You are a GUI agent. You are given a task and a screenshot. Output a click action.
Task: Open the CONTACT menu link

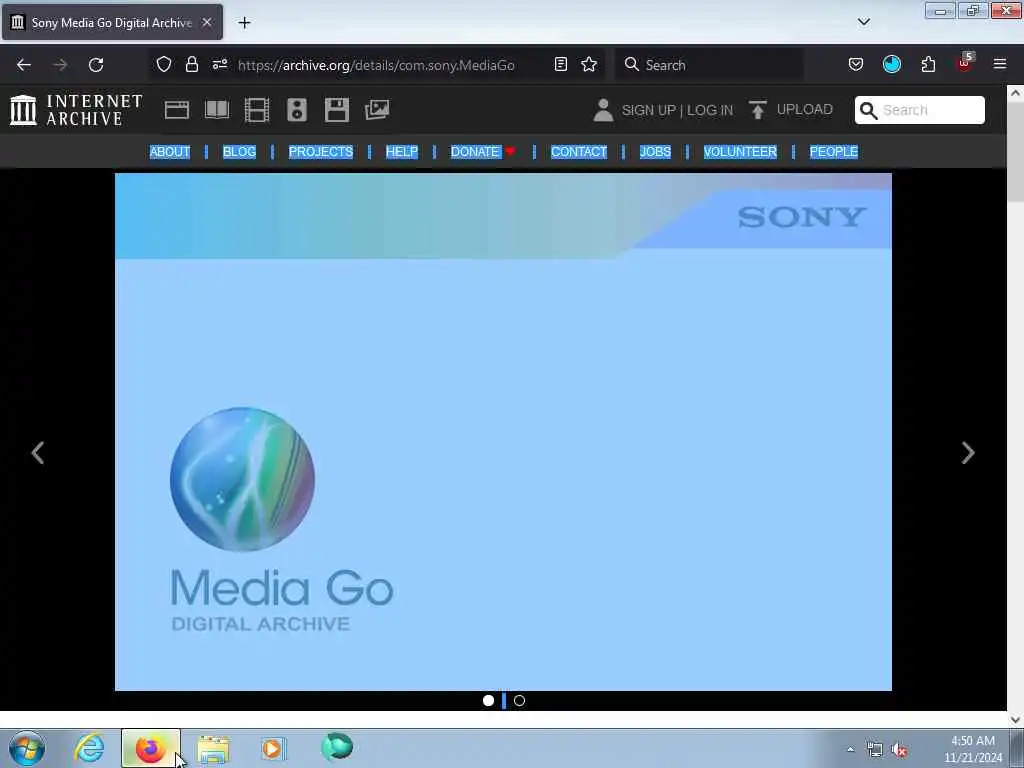(579, 152)
